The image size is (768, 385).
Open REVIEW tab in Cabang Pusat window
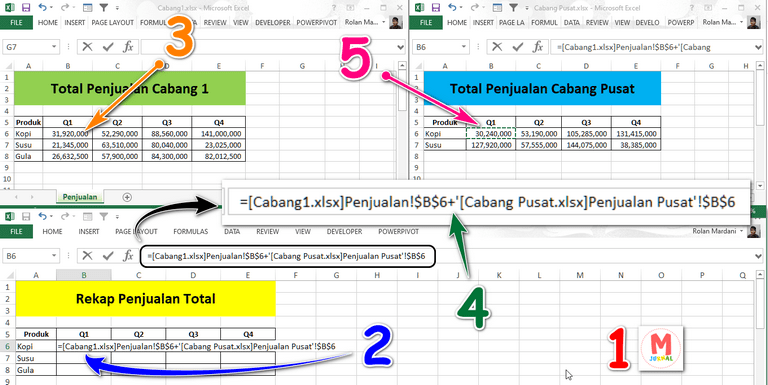click(x=597, y=23)
